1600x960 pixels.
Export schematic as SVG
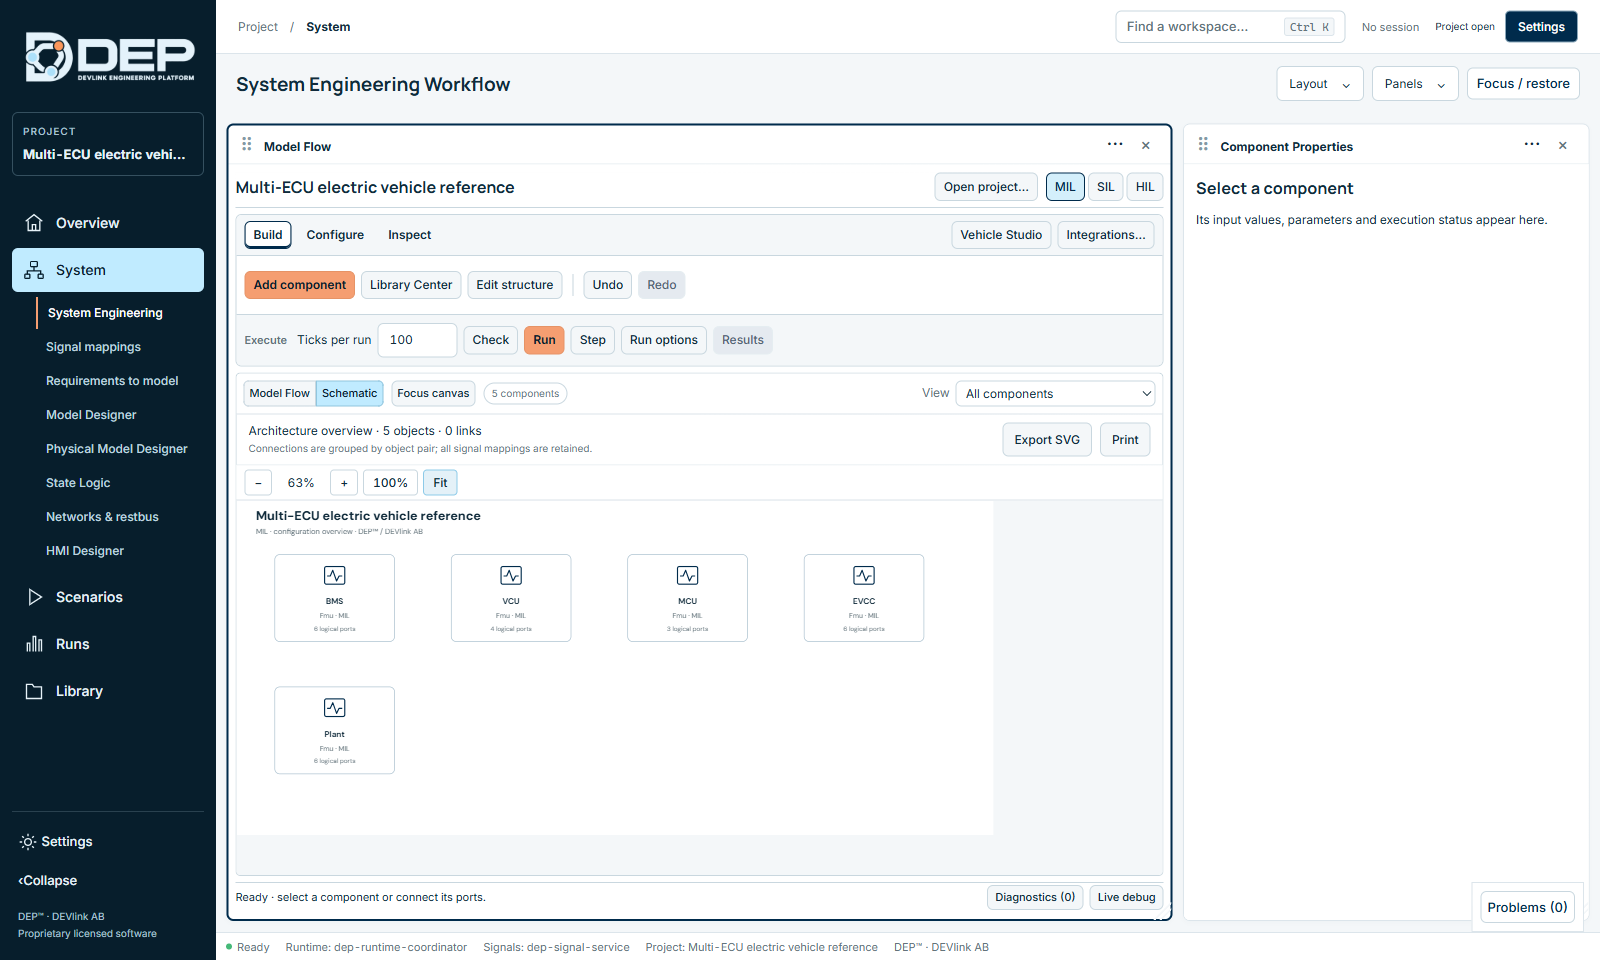tap(1047, 440)
